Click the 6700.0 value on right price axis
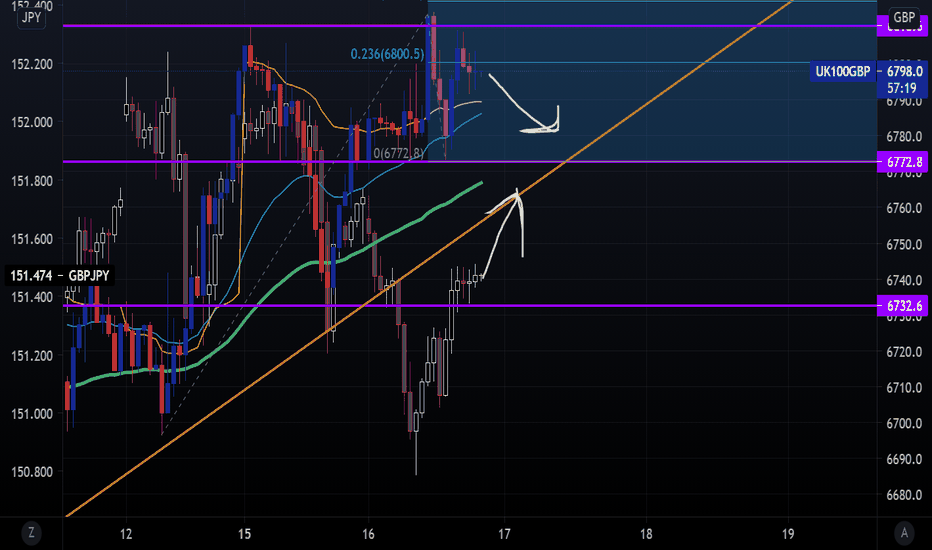932x550 pixels. point(904,423)
